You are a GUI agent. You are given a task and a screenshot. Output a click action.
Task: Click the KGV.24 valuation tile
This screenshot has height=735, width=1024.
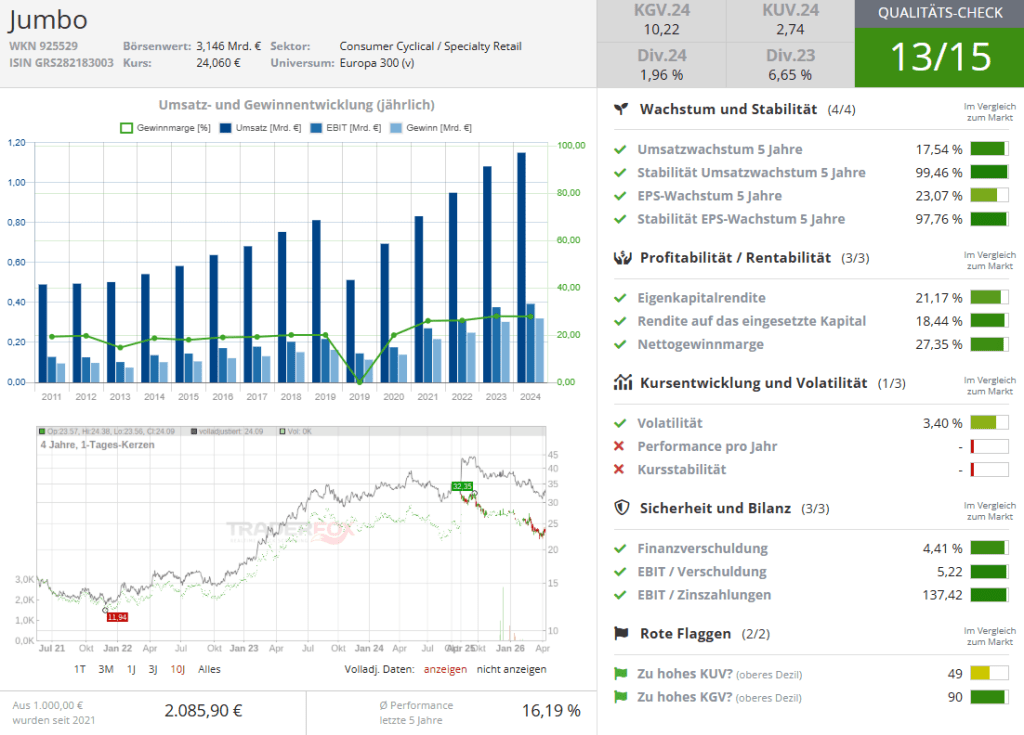coord(662,21)
